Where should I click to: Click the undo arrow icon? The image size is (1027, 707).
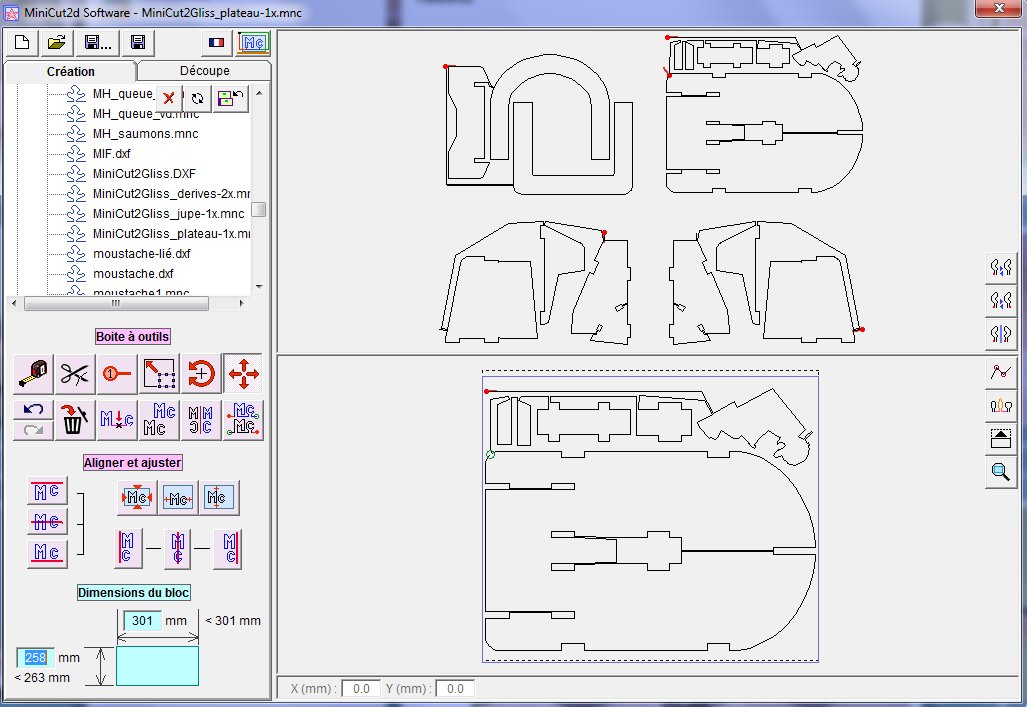coord(33,410)
